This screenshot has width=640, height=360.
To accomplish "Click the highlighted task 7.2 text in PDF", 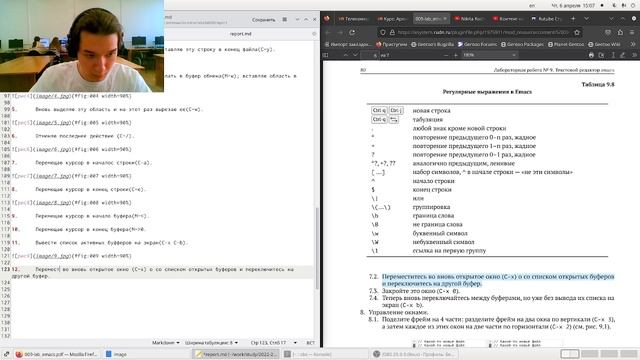I will [498, 280].
